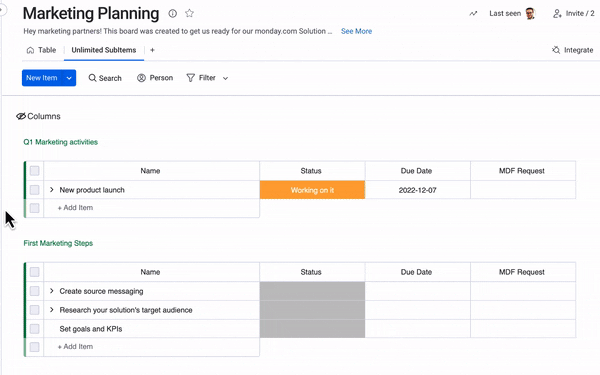
Task: Open Search with magnifier icon
Action: (92, 78)
